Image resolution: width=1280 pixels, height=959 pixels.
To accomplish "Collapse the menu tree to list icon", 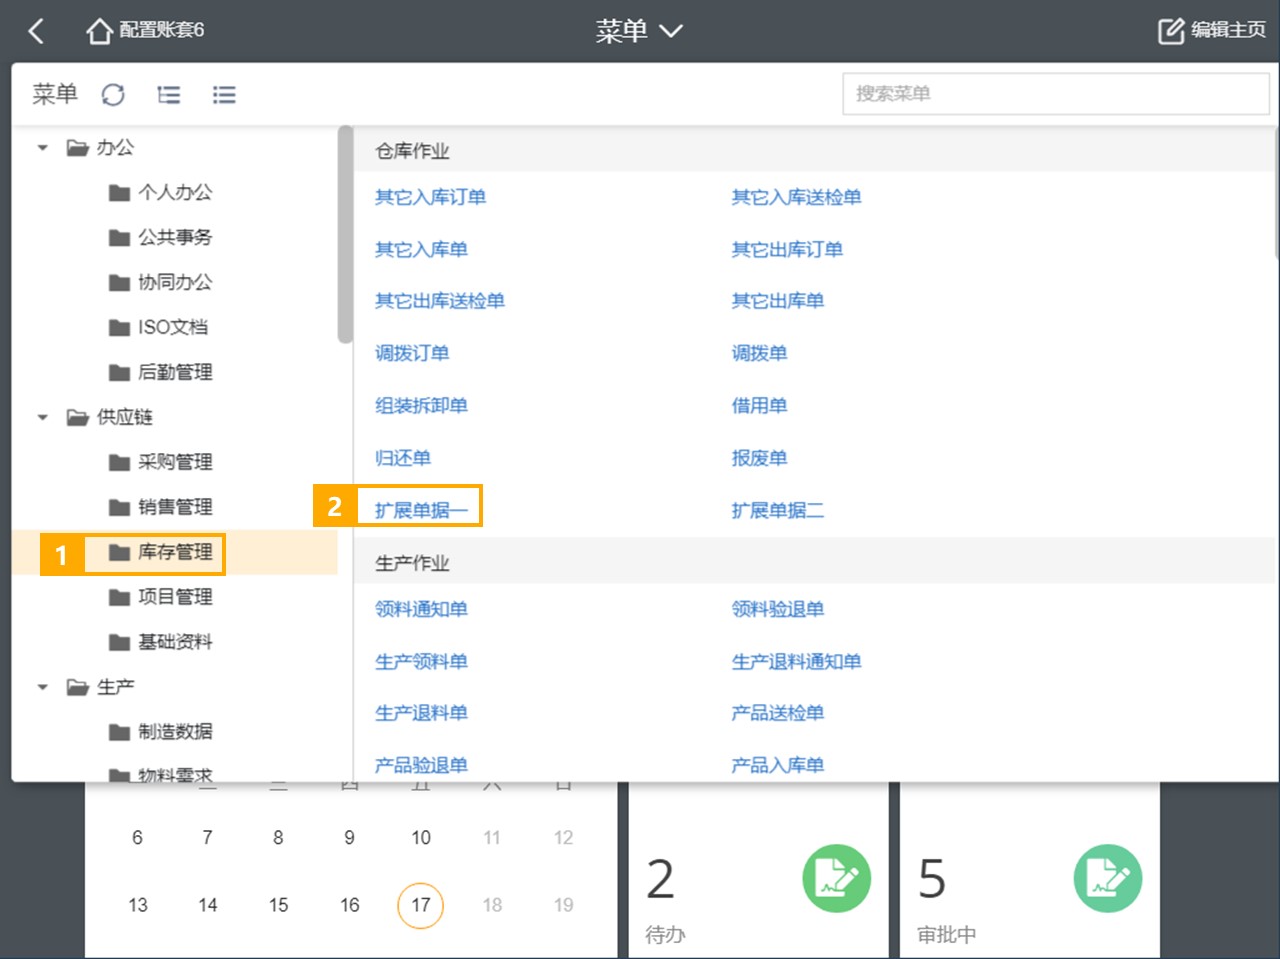I will 224,95.
